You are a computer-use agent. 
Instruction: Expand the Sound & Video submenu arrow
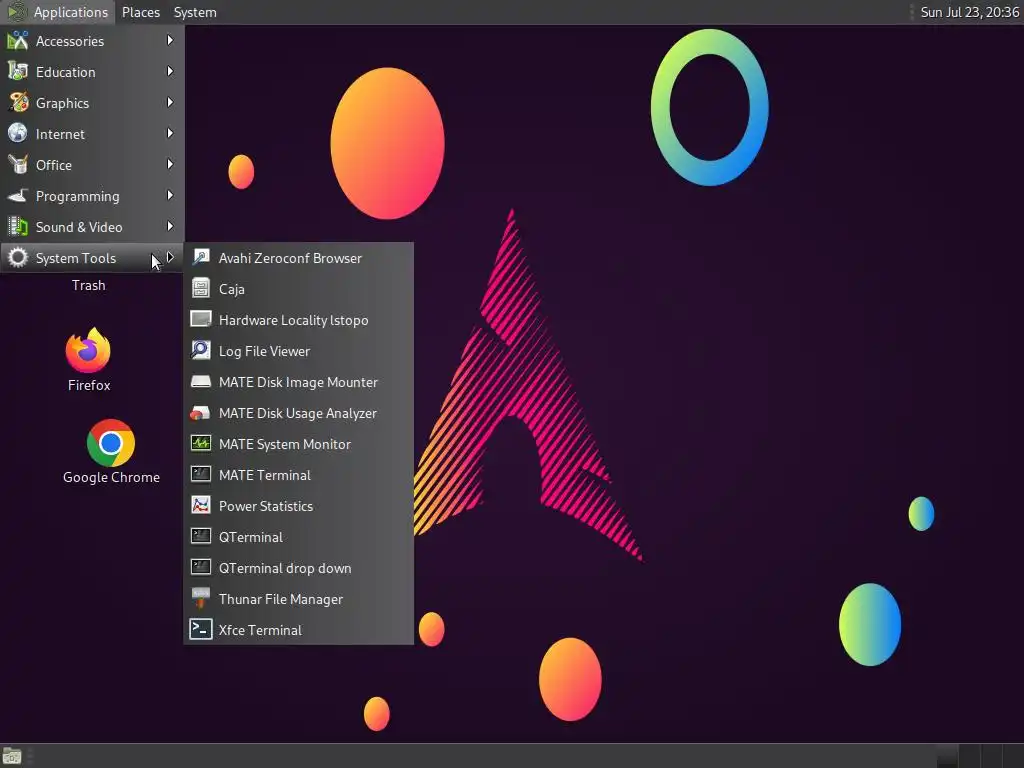click(170, 227)
